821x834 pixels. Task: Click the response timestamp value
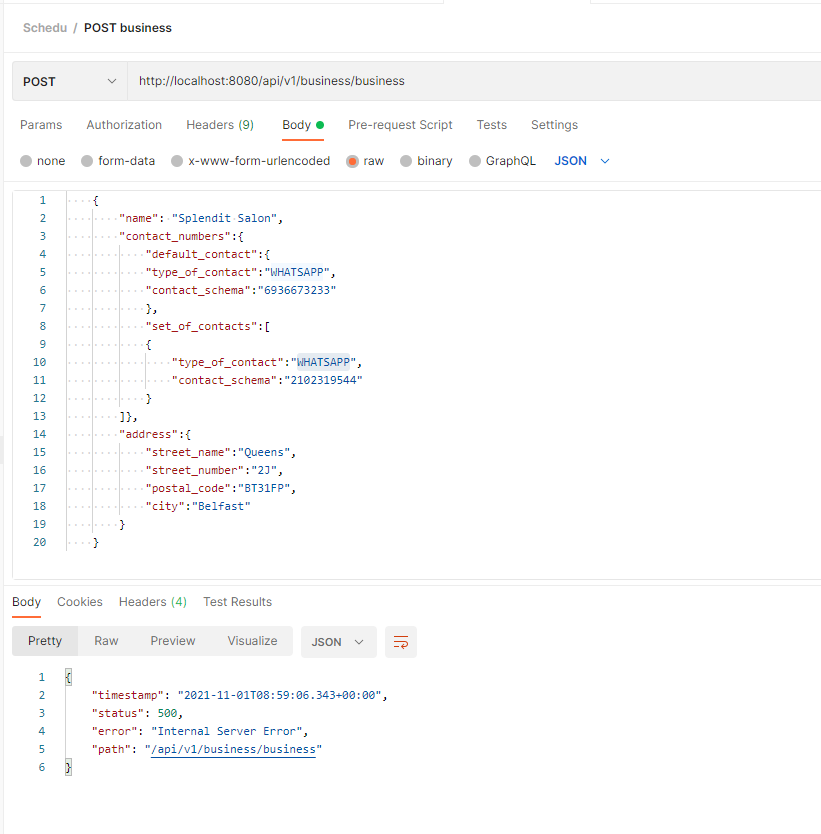pos(279,695)
